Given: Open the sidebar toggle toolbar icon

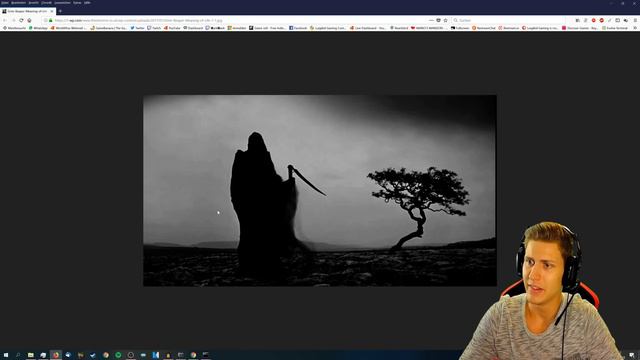Looking at the screenshot, I should pos(618,20).
